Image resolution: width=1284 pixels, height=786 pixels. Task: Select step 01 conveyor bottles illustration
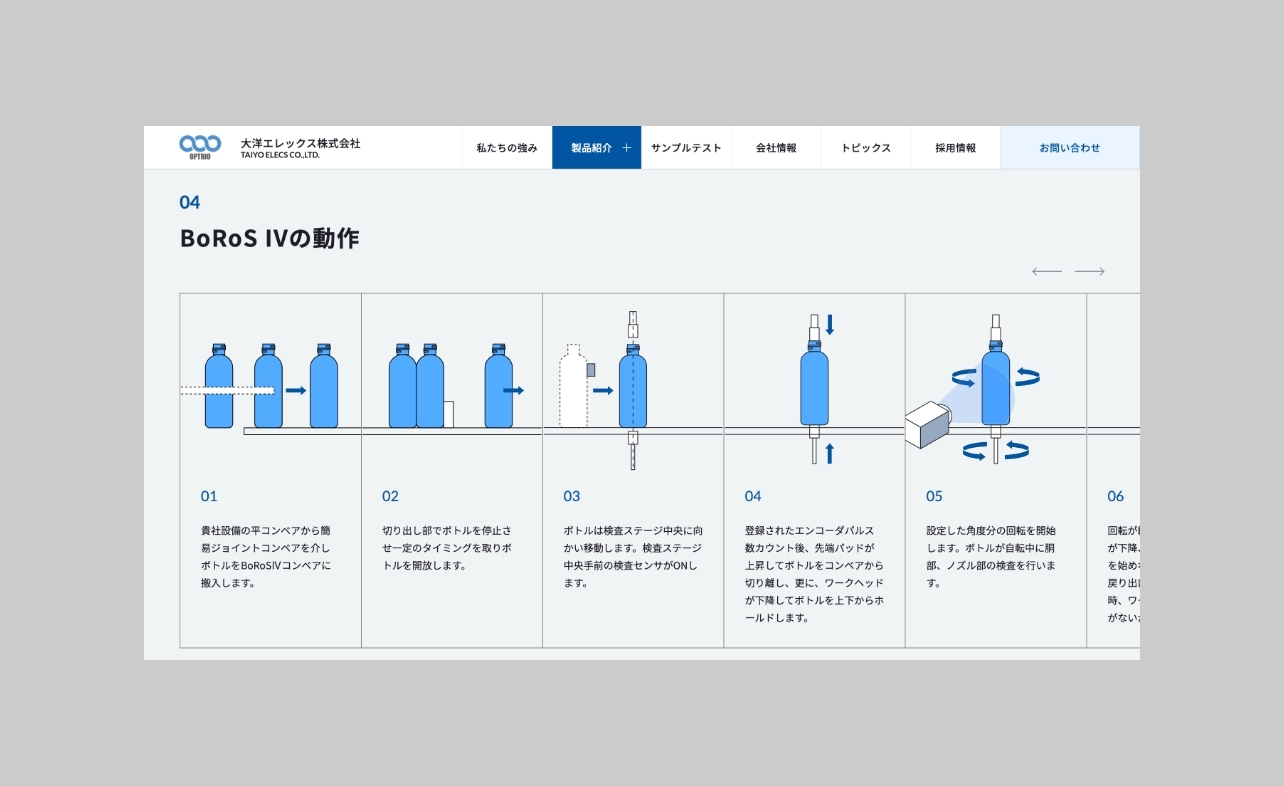[270, 386]
